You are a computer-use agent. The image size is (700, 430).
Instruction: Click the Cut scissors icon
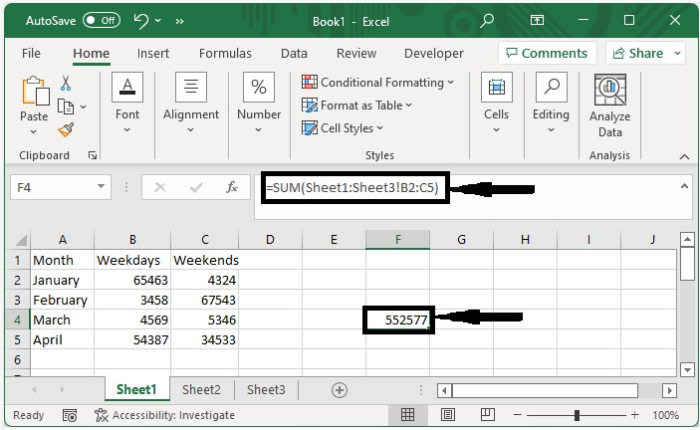coord(66,83)
